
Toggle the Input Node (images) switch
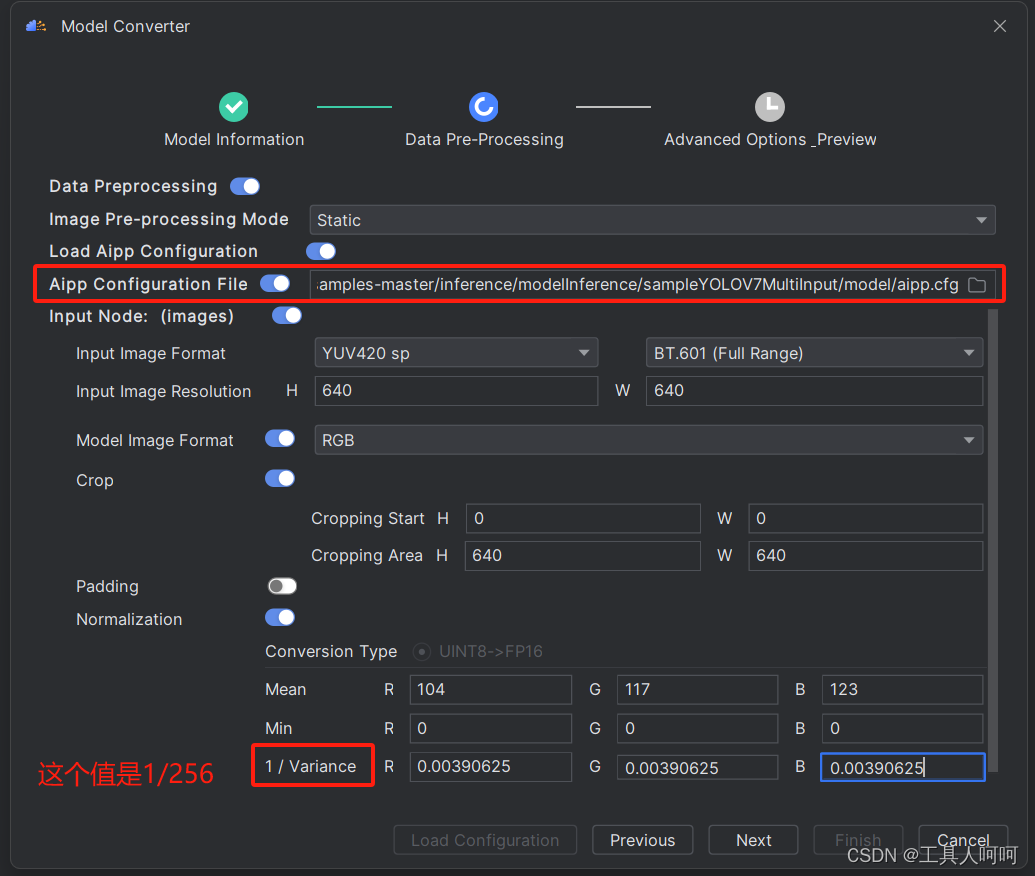[x=287, y=316]
